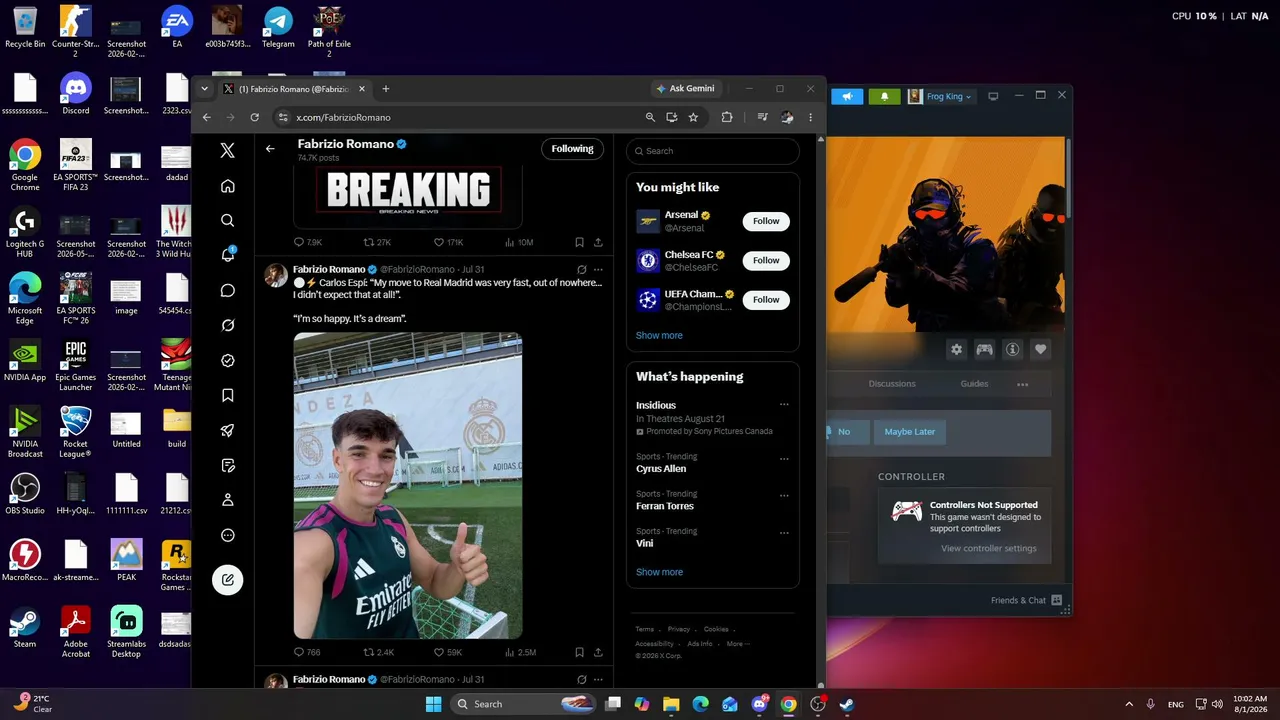Open Chrome extensions puzzle icon
This screenshot has width=1280, height=720.
click(727, 117)
